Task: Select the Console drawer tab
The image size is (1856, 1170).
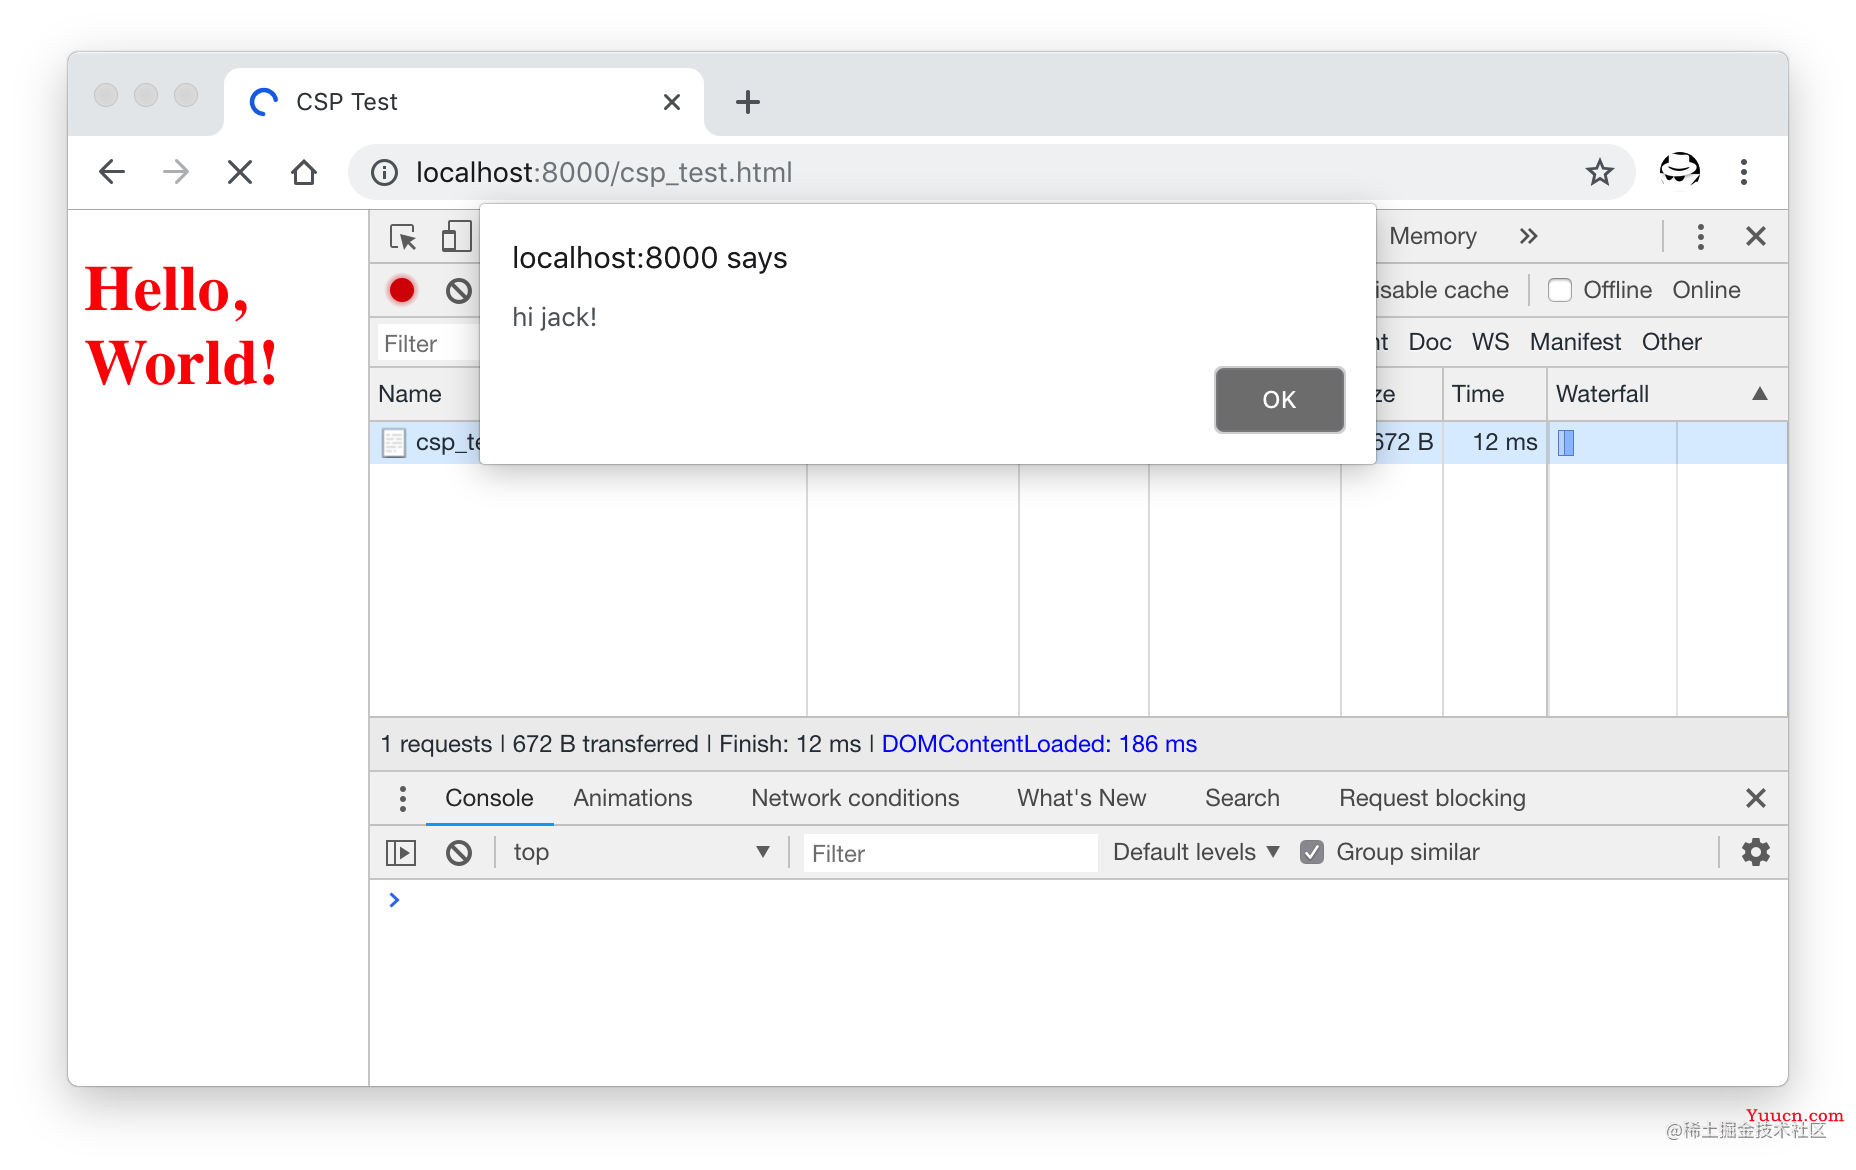Action: tap(489, 798)
